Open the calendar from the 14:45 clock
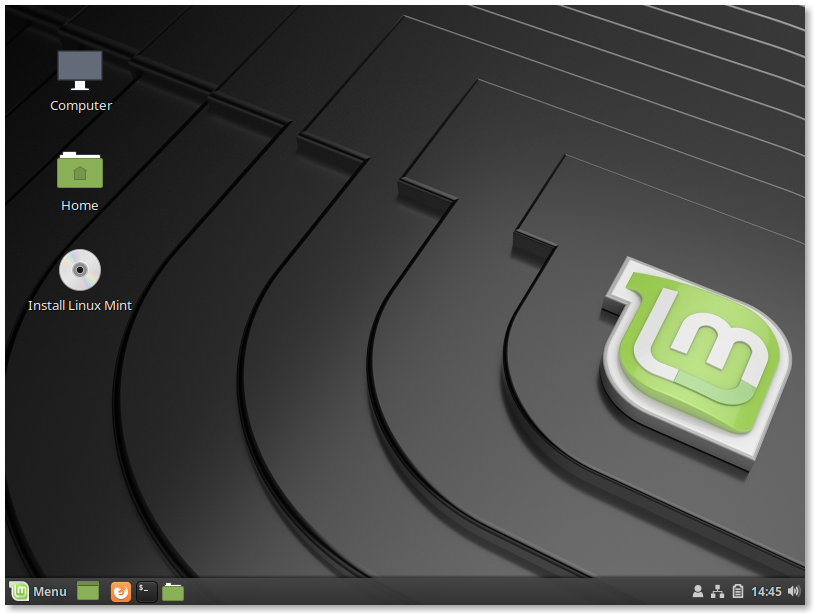This screenshot has width=814, height=614. pyautogui.click(x=766, y=592)
